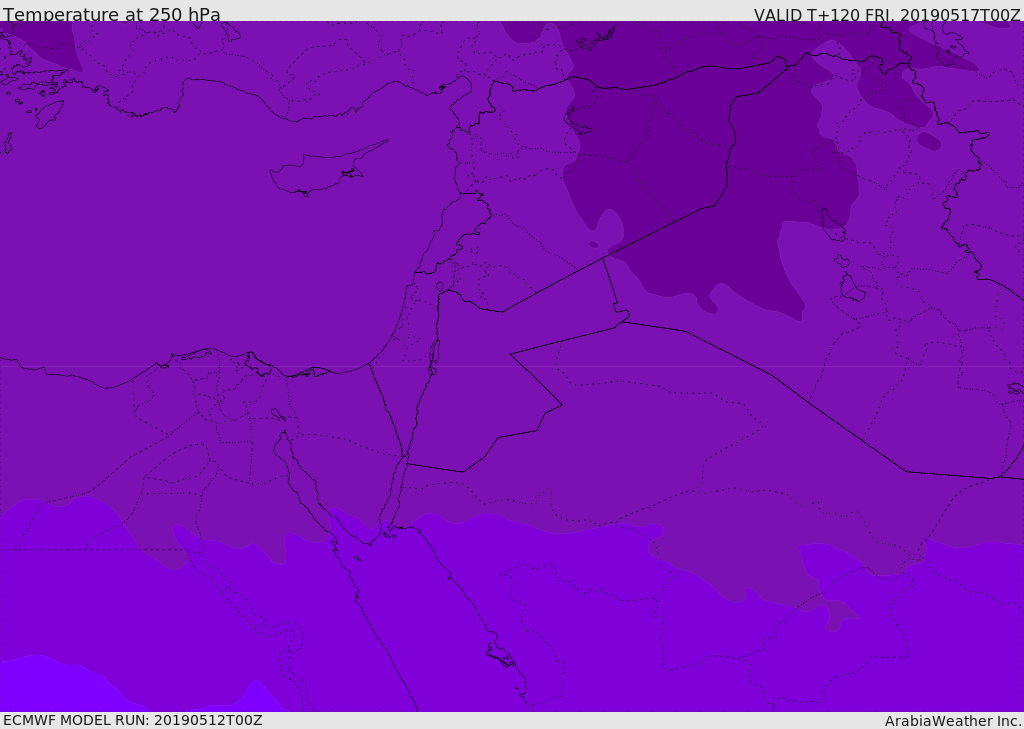
Task: Click the Dead Sea outline on the map
Action: [x=434, y=354]
